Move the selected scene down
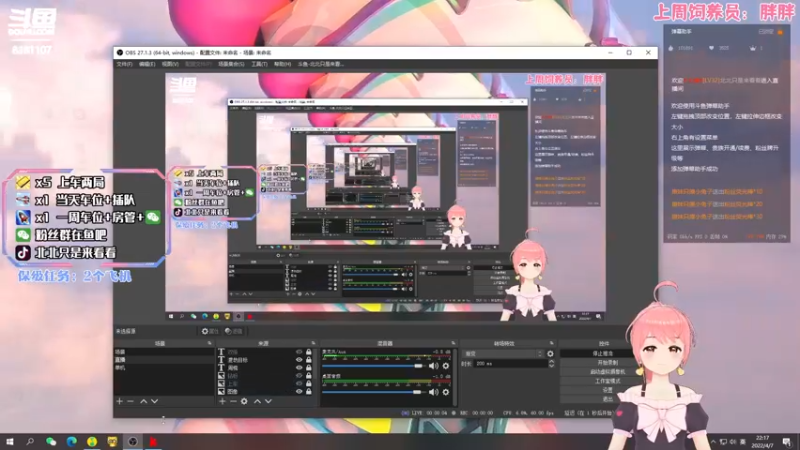The image size is (800, 450). pos(155,402)
